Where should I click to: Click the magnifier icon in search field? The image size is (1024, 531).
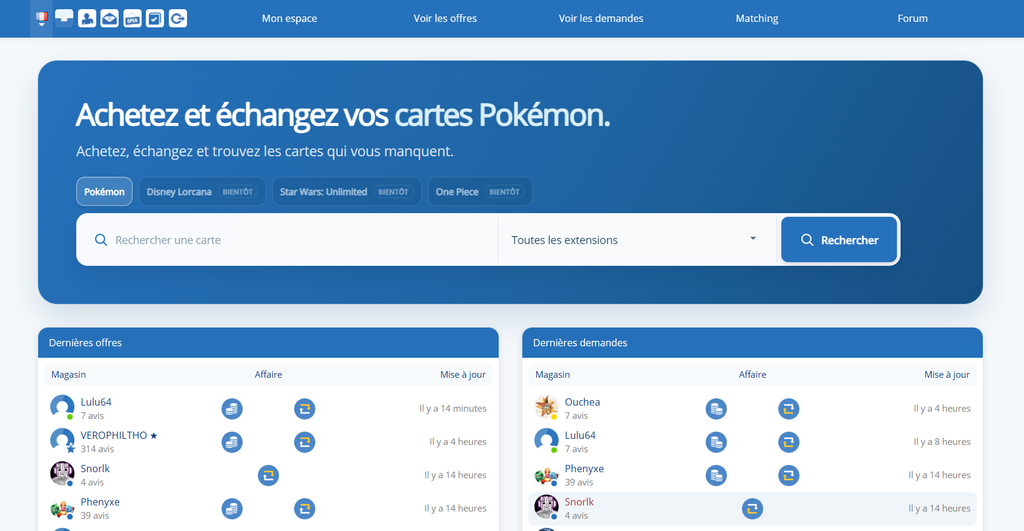(x=101, y=240)
